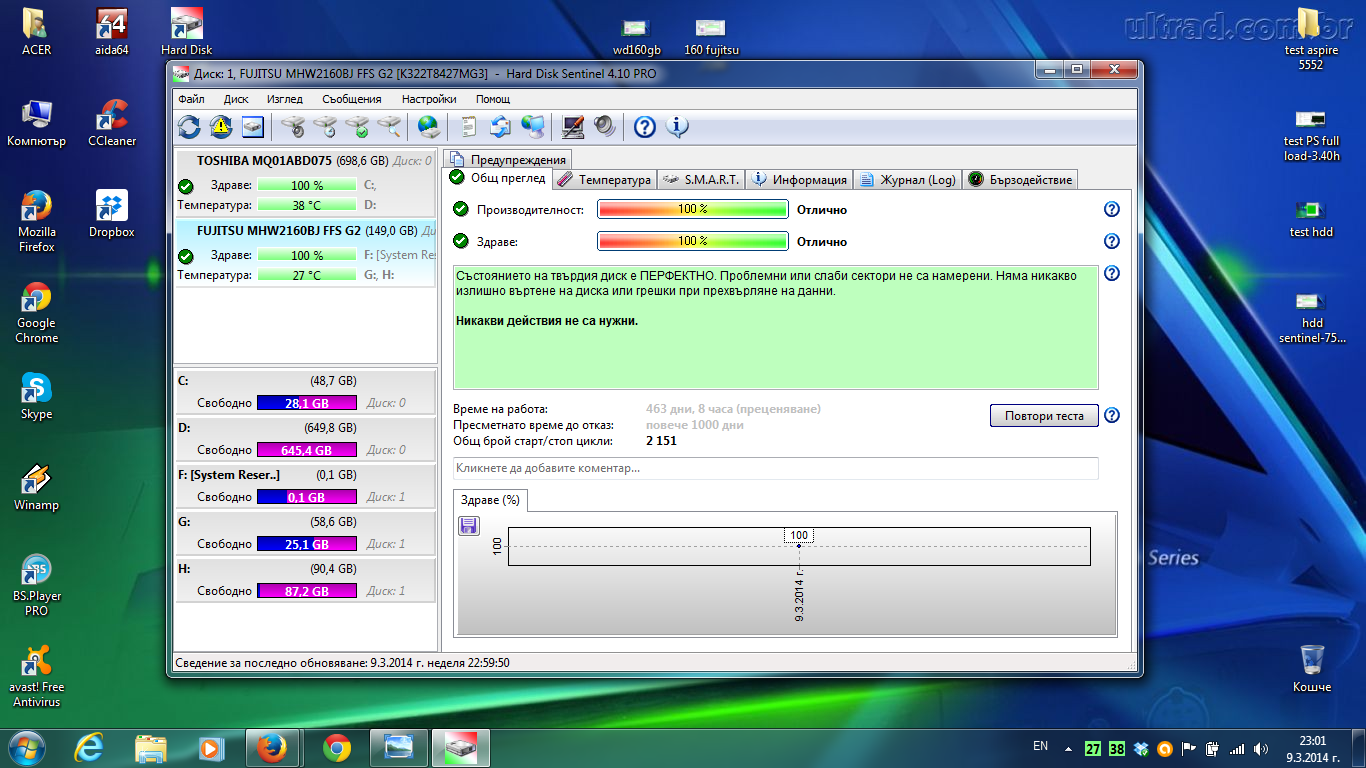Click the blue info bubble toolbar icon
The width and height of the screenshot is (1366, 768).
(677, 126)
